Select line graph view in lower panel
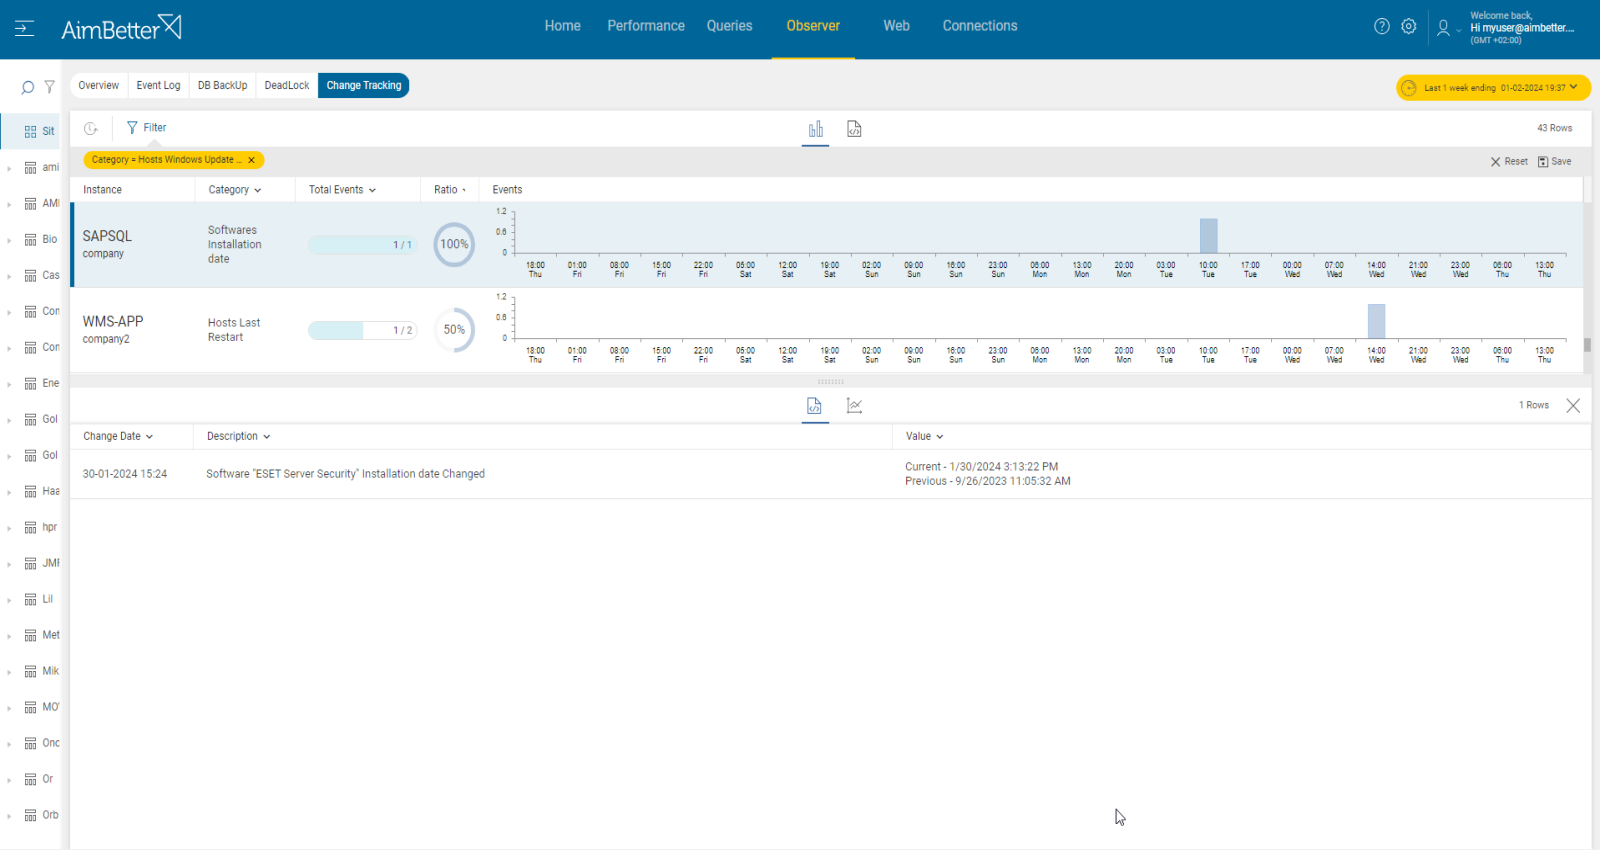The height and width of the screenshot is (850, 1600). point(854,406)
